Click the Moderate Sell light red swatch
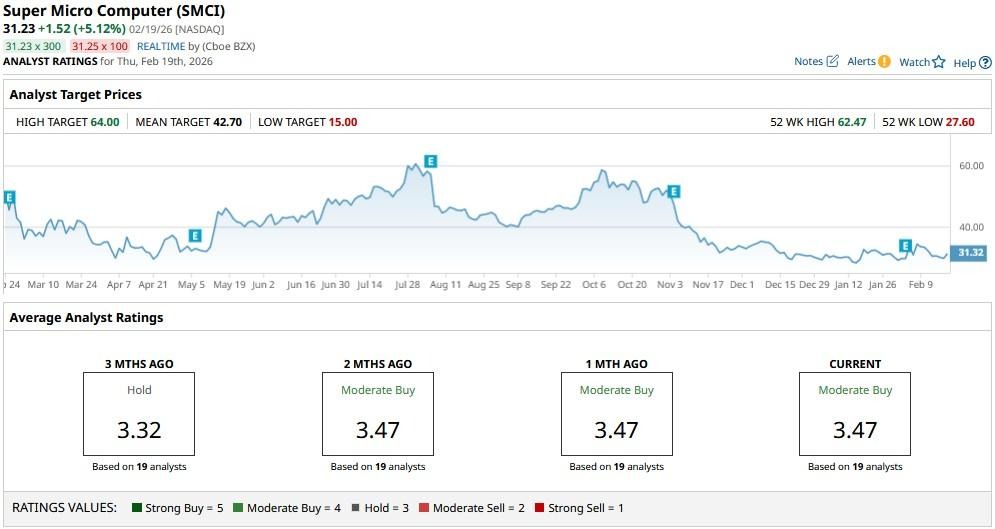The width and height of the screenshot is (995, 529). [x=424, y=507]
